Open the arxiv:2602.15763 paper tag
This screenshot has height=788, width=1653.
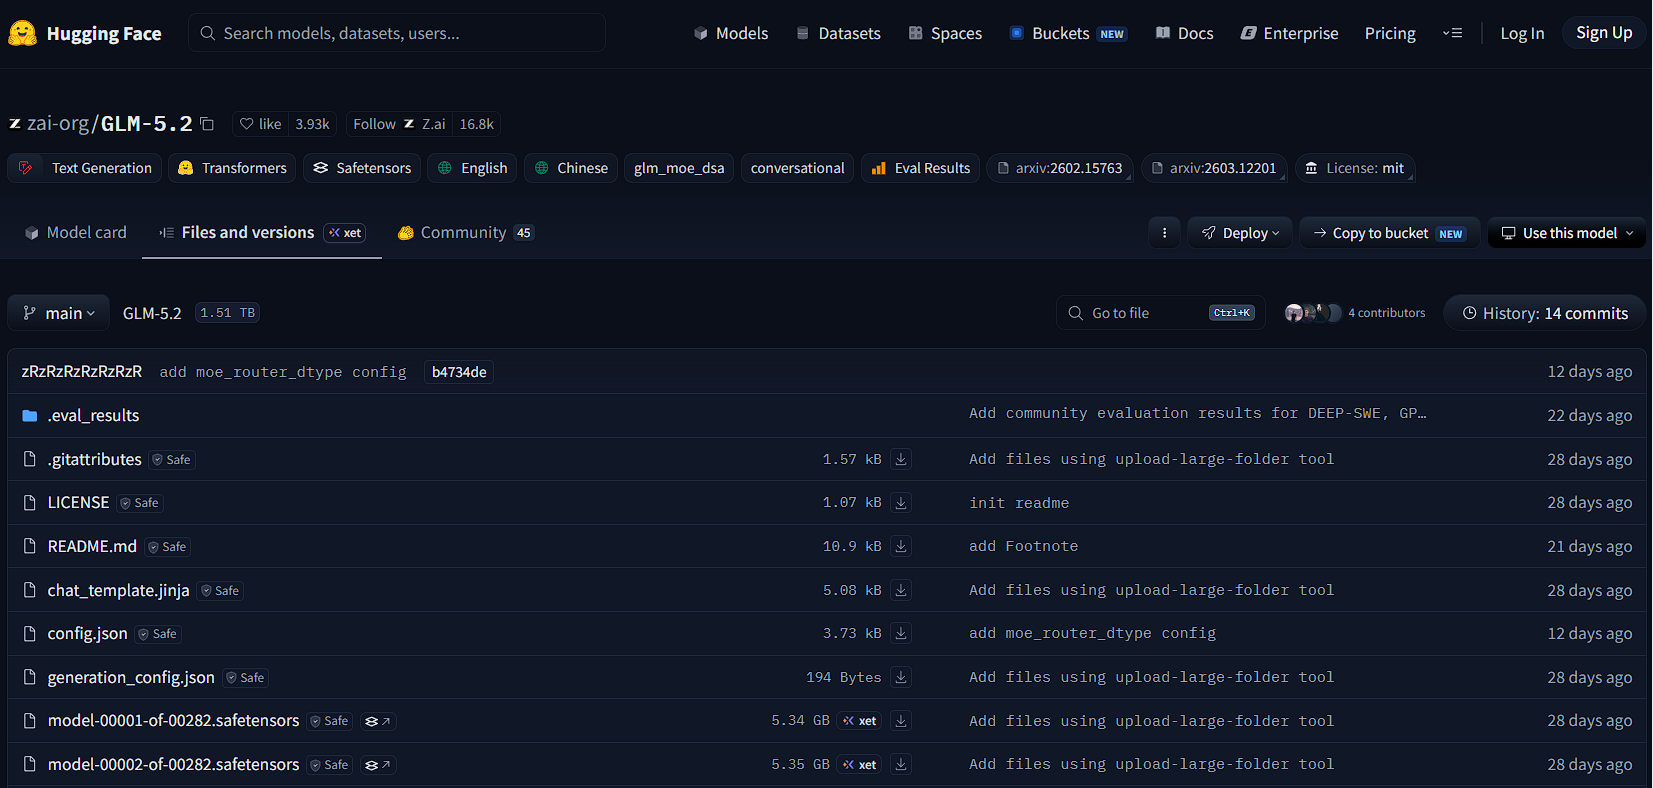(1059, 168)
